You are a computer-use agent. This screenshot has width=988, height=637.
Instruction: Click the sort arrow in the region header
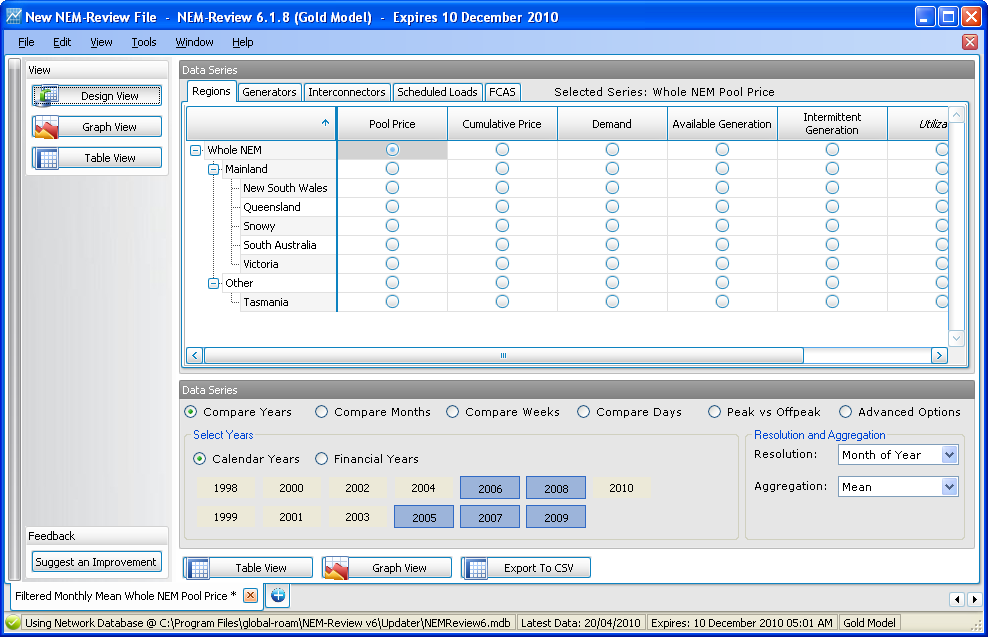[x=325, y=123]
